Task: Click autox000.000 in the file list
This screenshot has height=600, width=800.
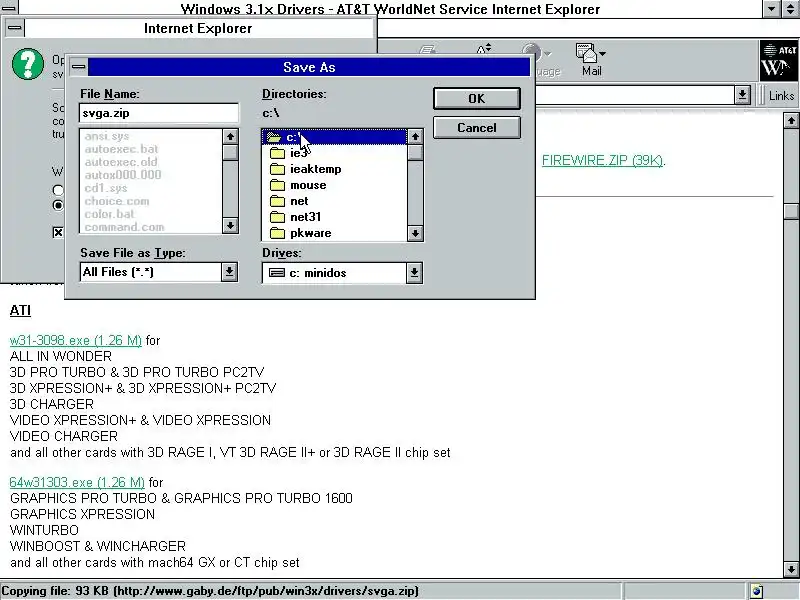Action: [123, 174]
